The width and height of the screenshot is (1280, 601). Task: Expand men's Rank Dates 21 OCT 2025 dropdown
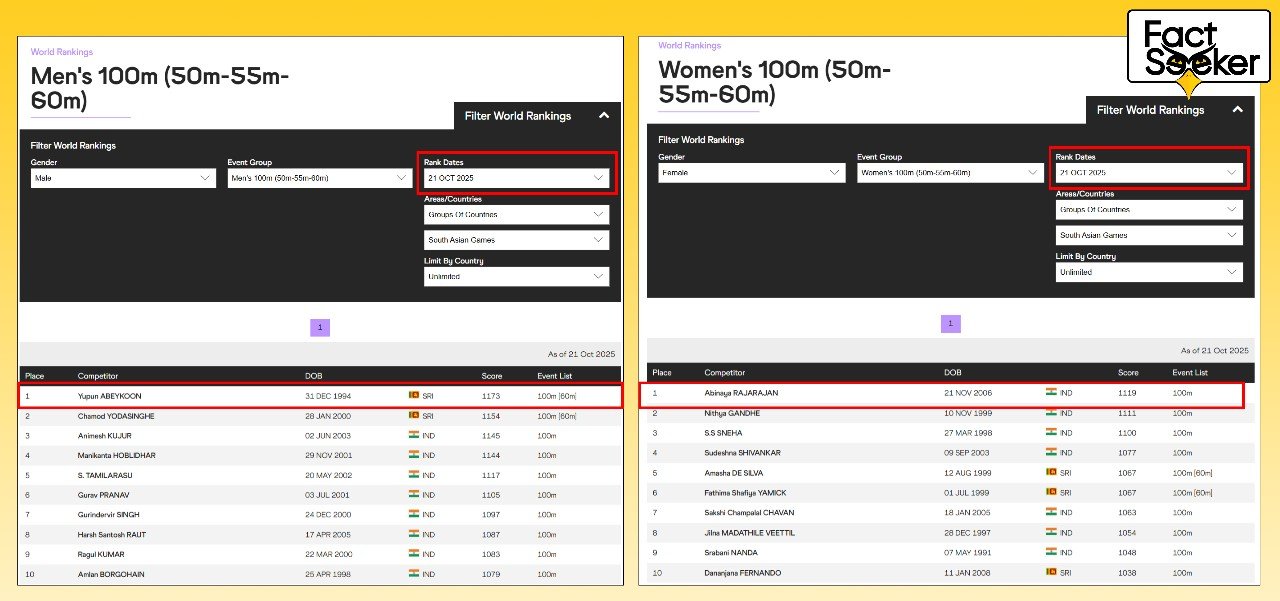(x=516, y=178)
